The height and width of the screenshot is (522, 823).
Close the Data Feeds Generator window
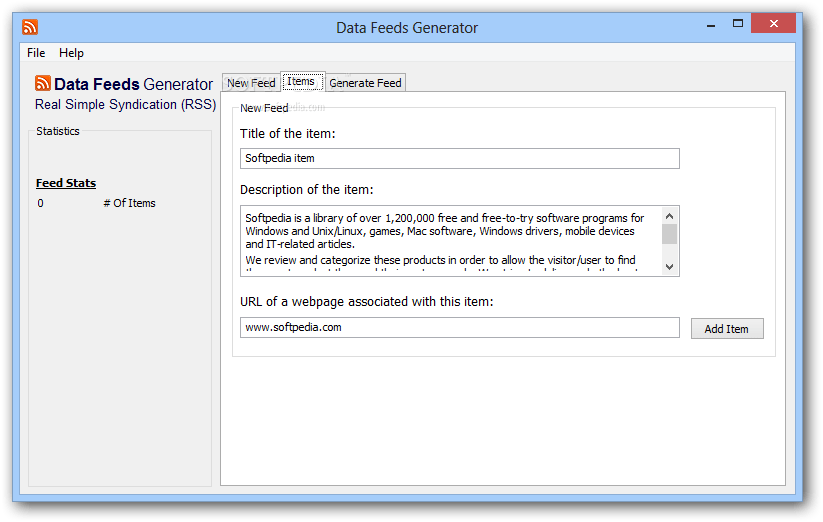(774, 24)
